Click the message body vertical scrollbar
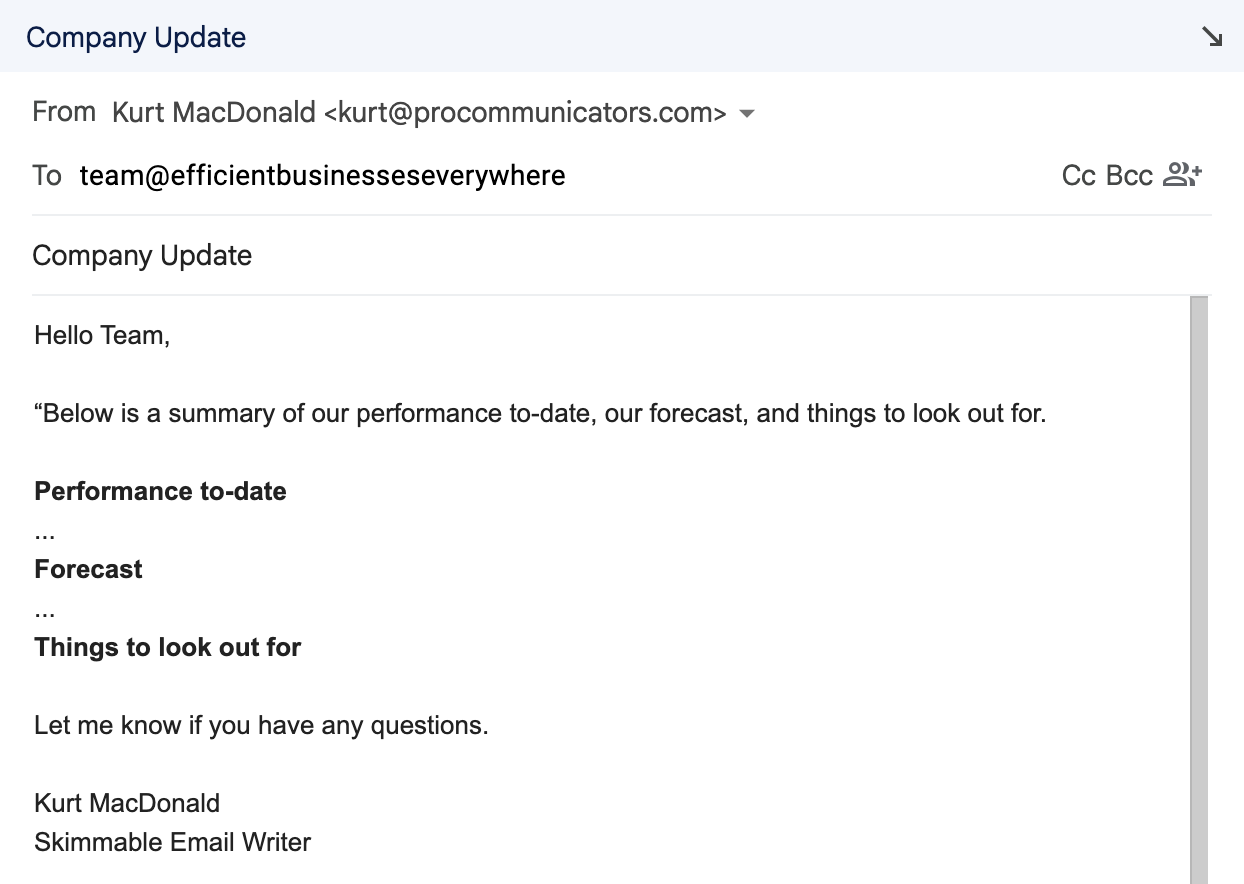Screen dimensions: 1244x884 (x=1199, y=590)
